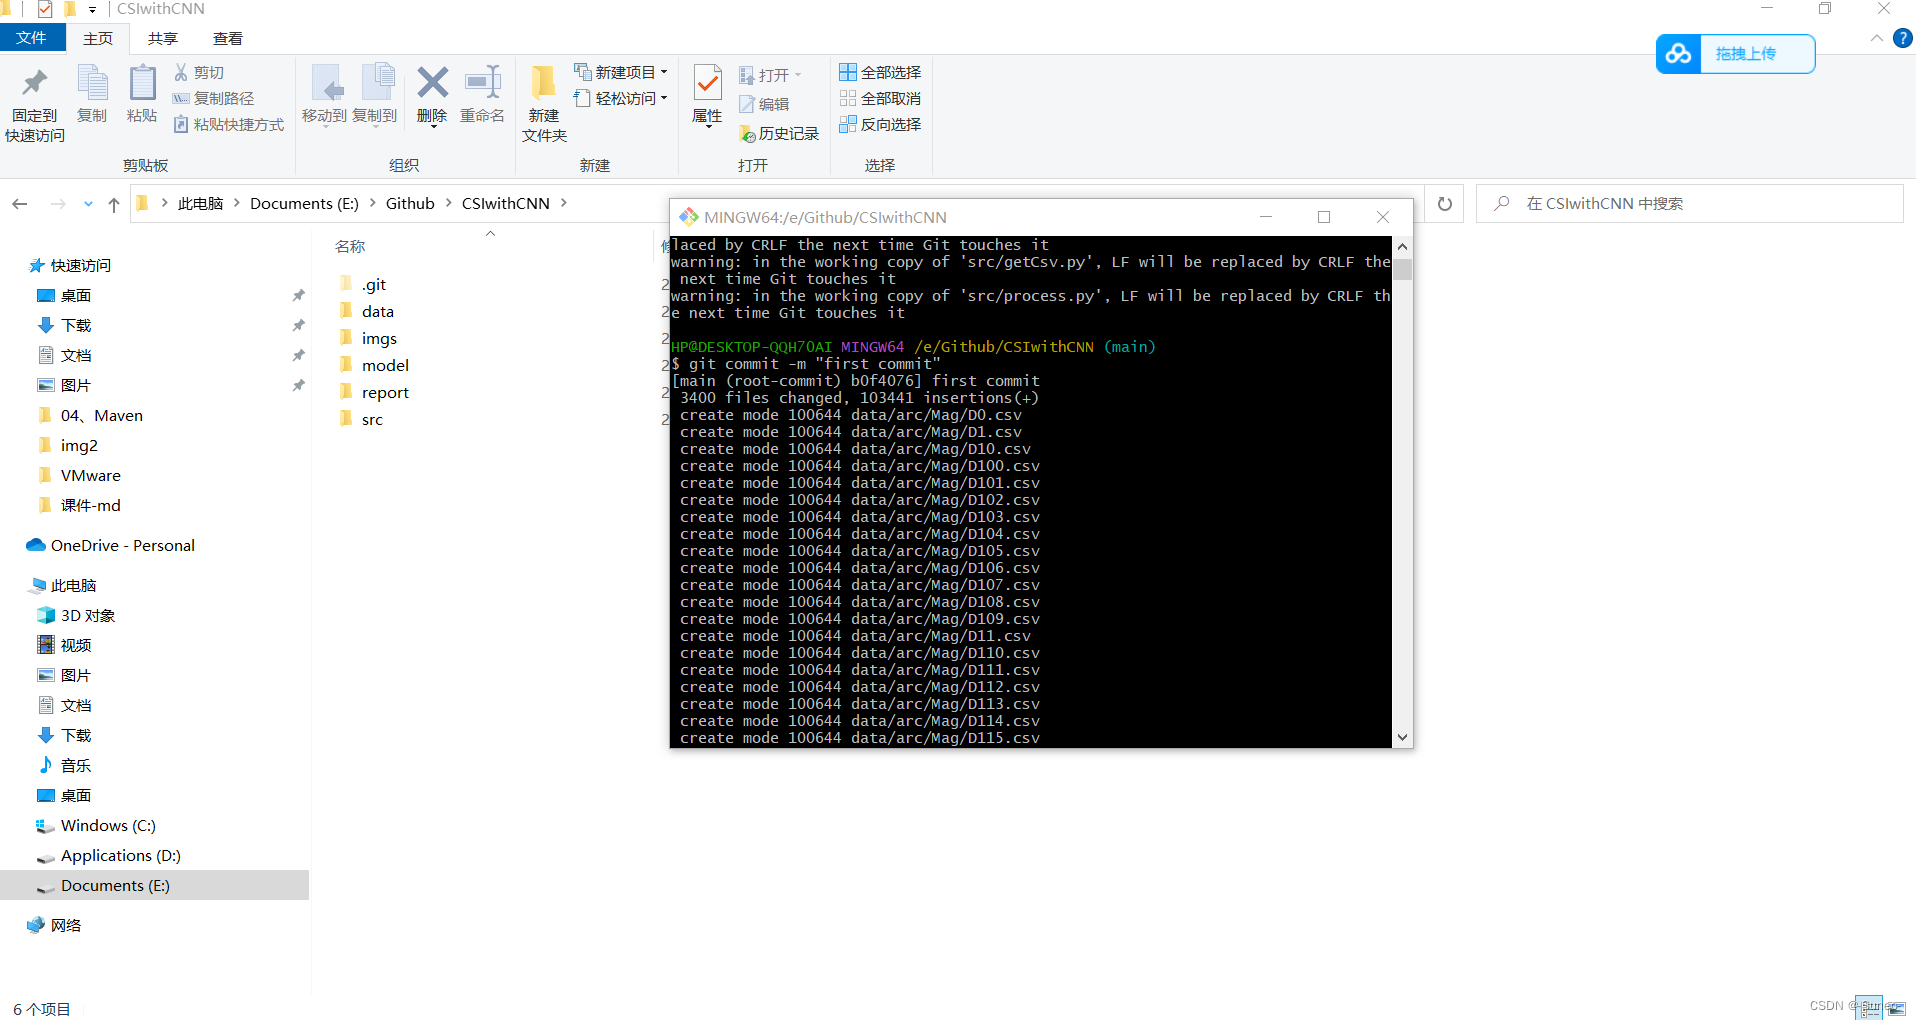Image resolution: width=1916 pixels, height=1020 pixels.
Task: Go back with the left arrow
Action: pyautogui.click(x=20, y=204)
